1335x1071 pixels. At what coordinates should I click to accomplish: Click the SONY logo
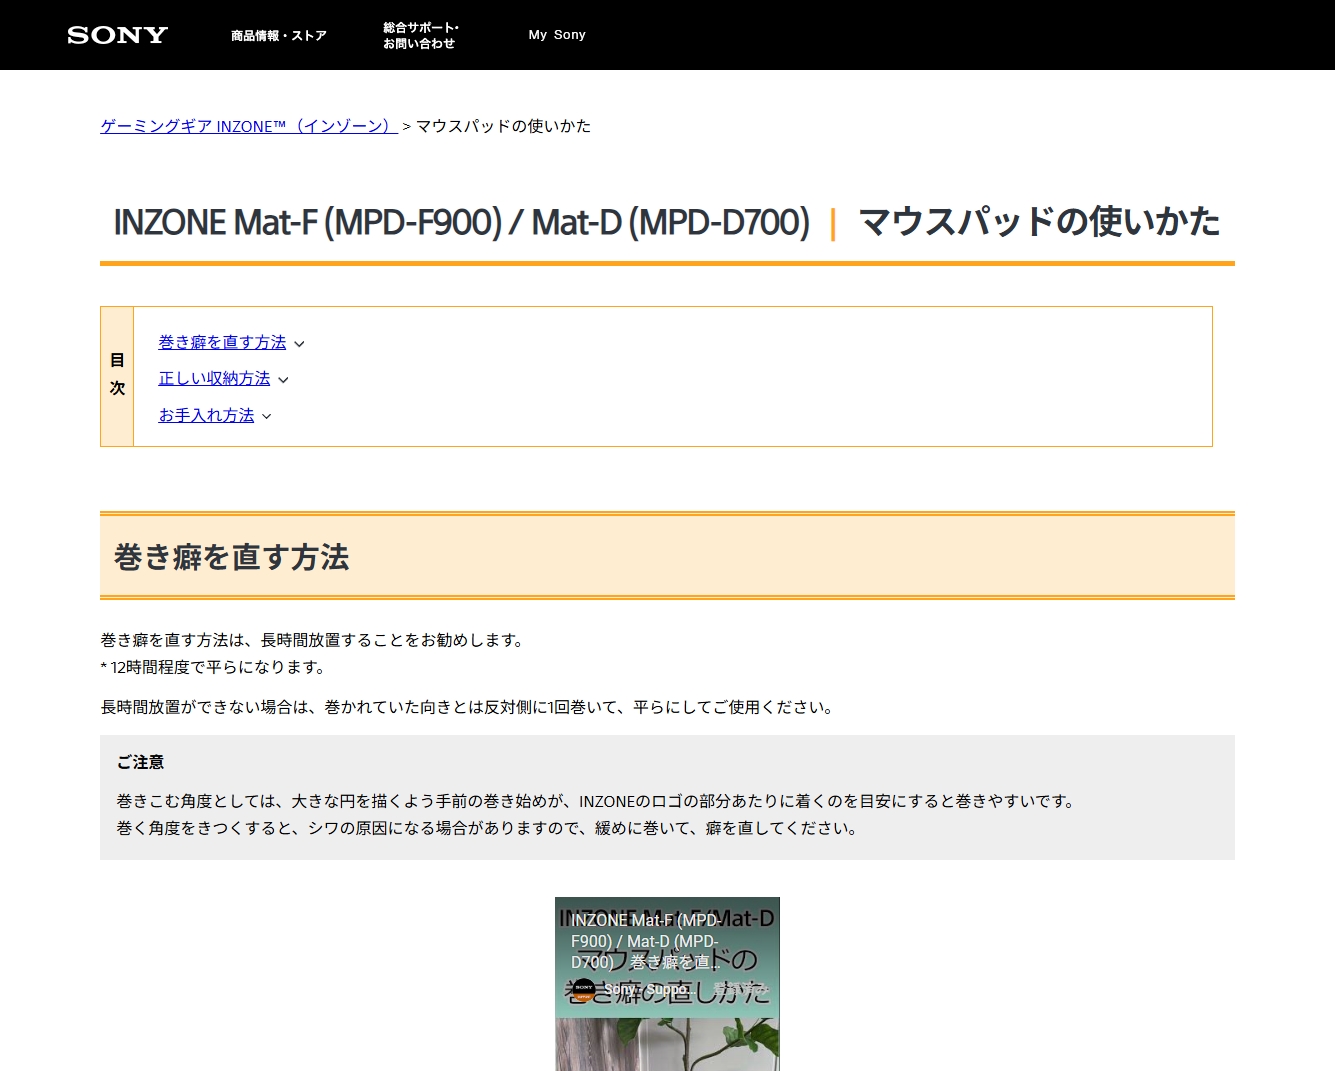[117, 35]
